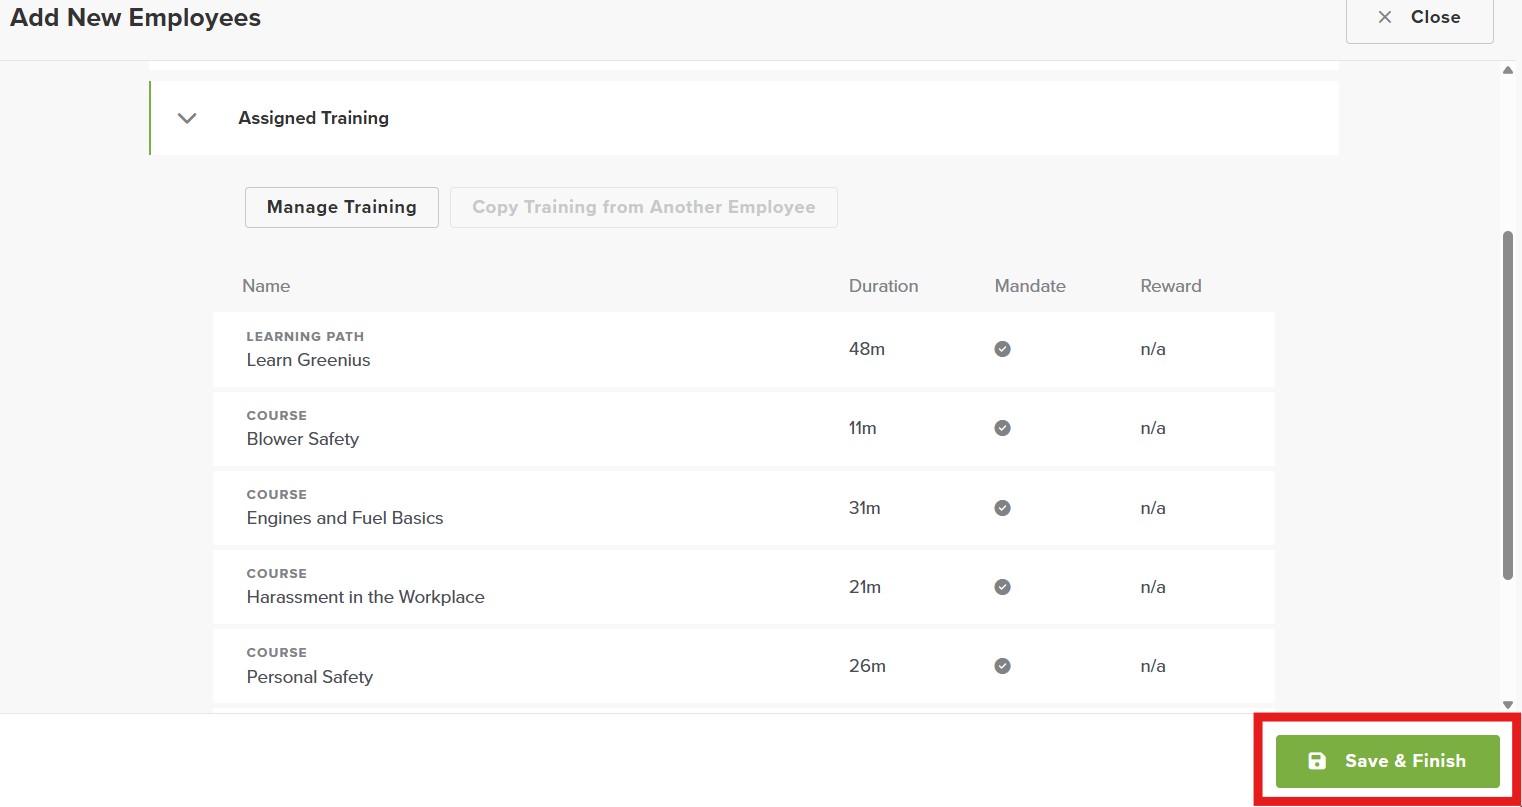This screenshot has height=807, width=1522.
Task: Click the Reward column header
Action: pos(1171,286)
